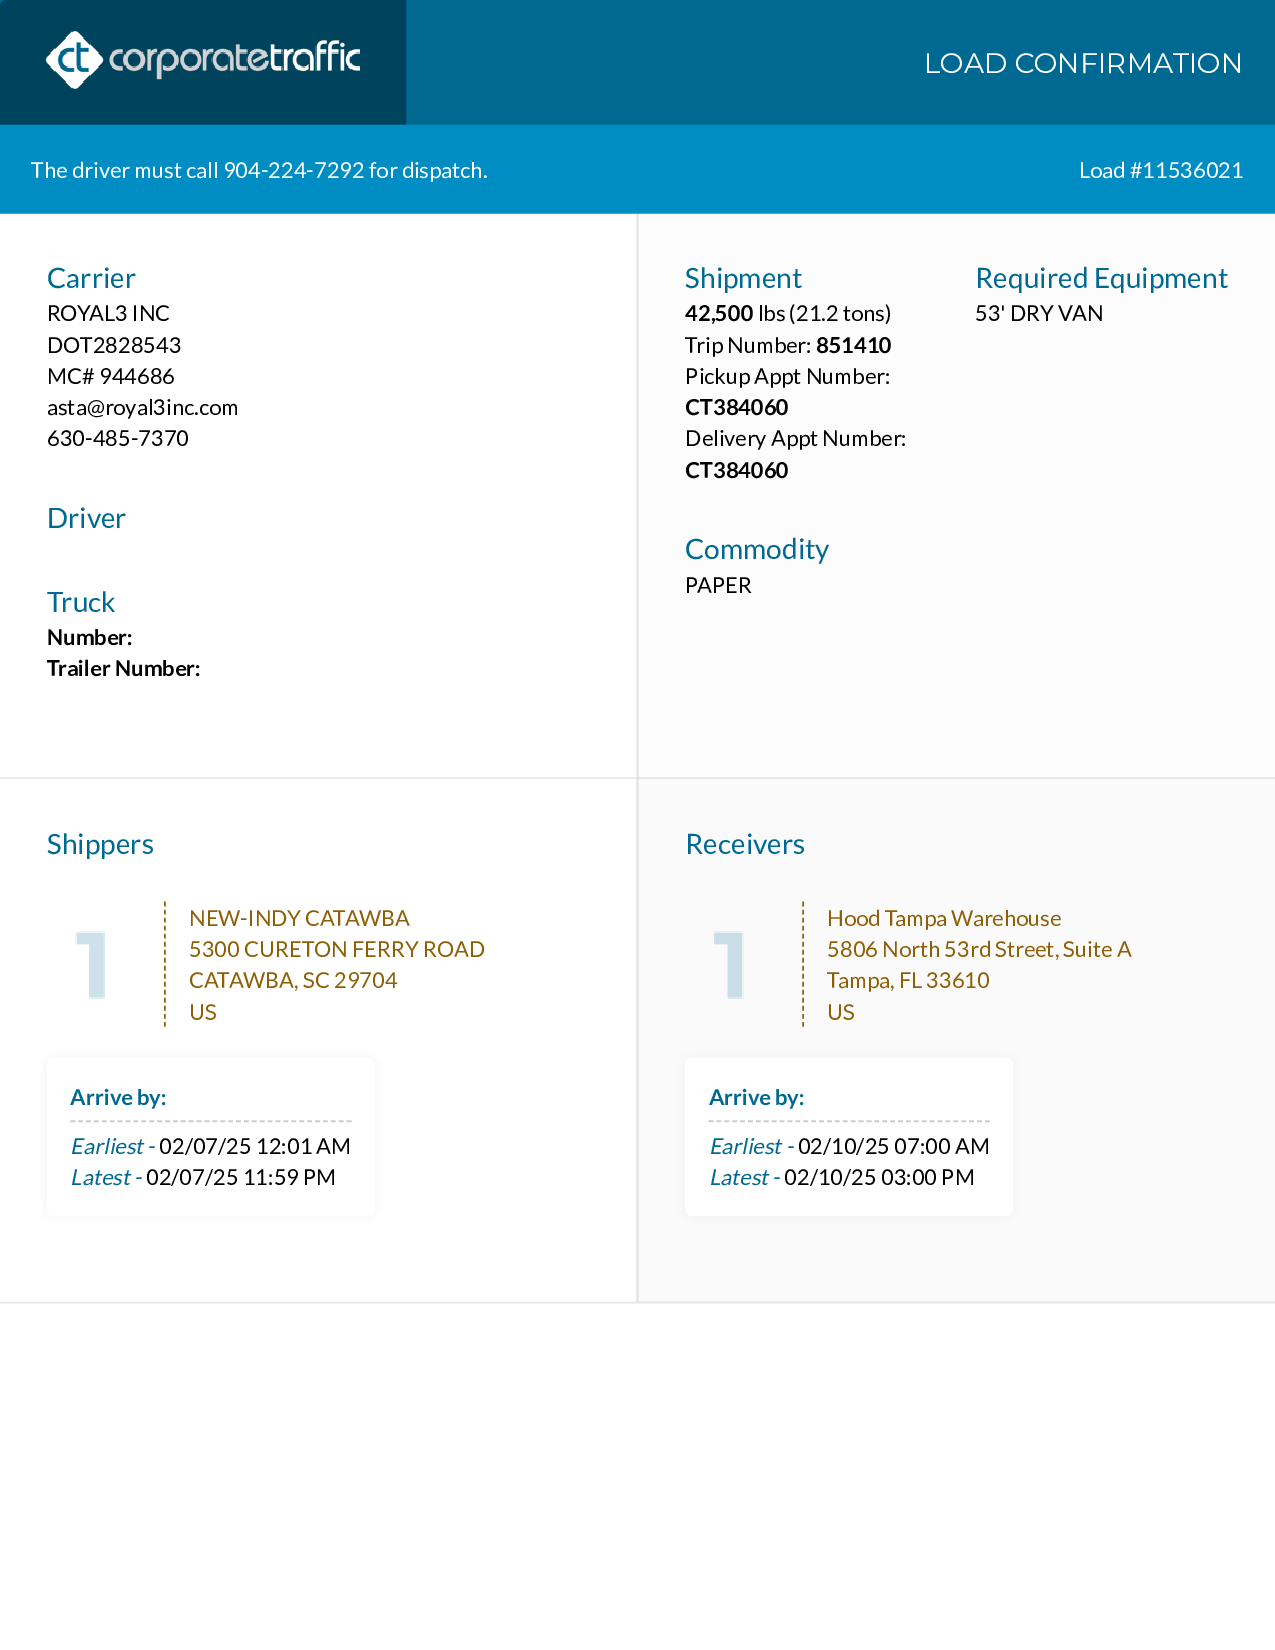Click shipper Earliest 02/07/25 12:01 AM
Screen dimensions: 1275x1650
[x=211, y=1146]
